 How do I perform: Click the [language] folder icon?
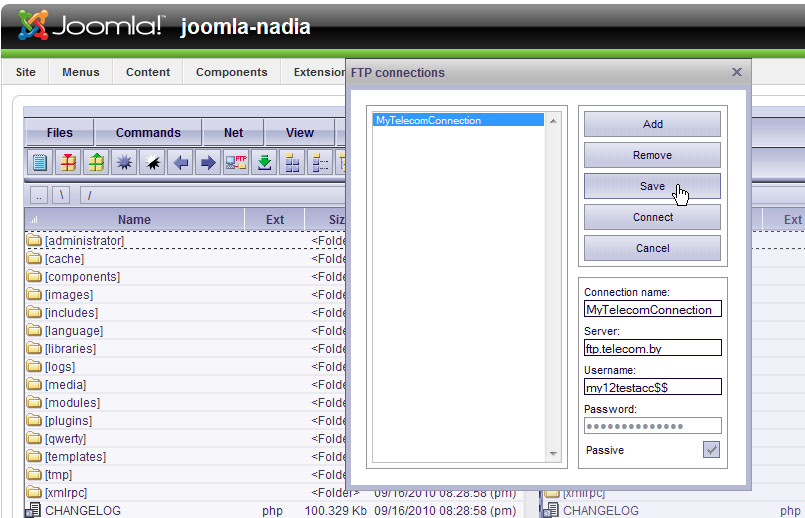[34, 330]
